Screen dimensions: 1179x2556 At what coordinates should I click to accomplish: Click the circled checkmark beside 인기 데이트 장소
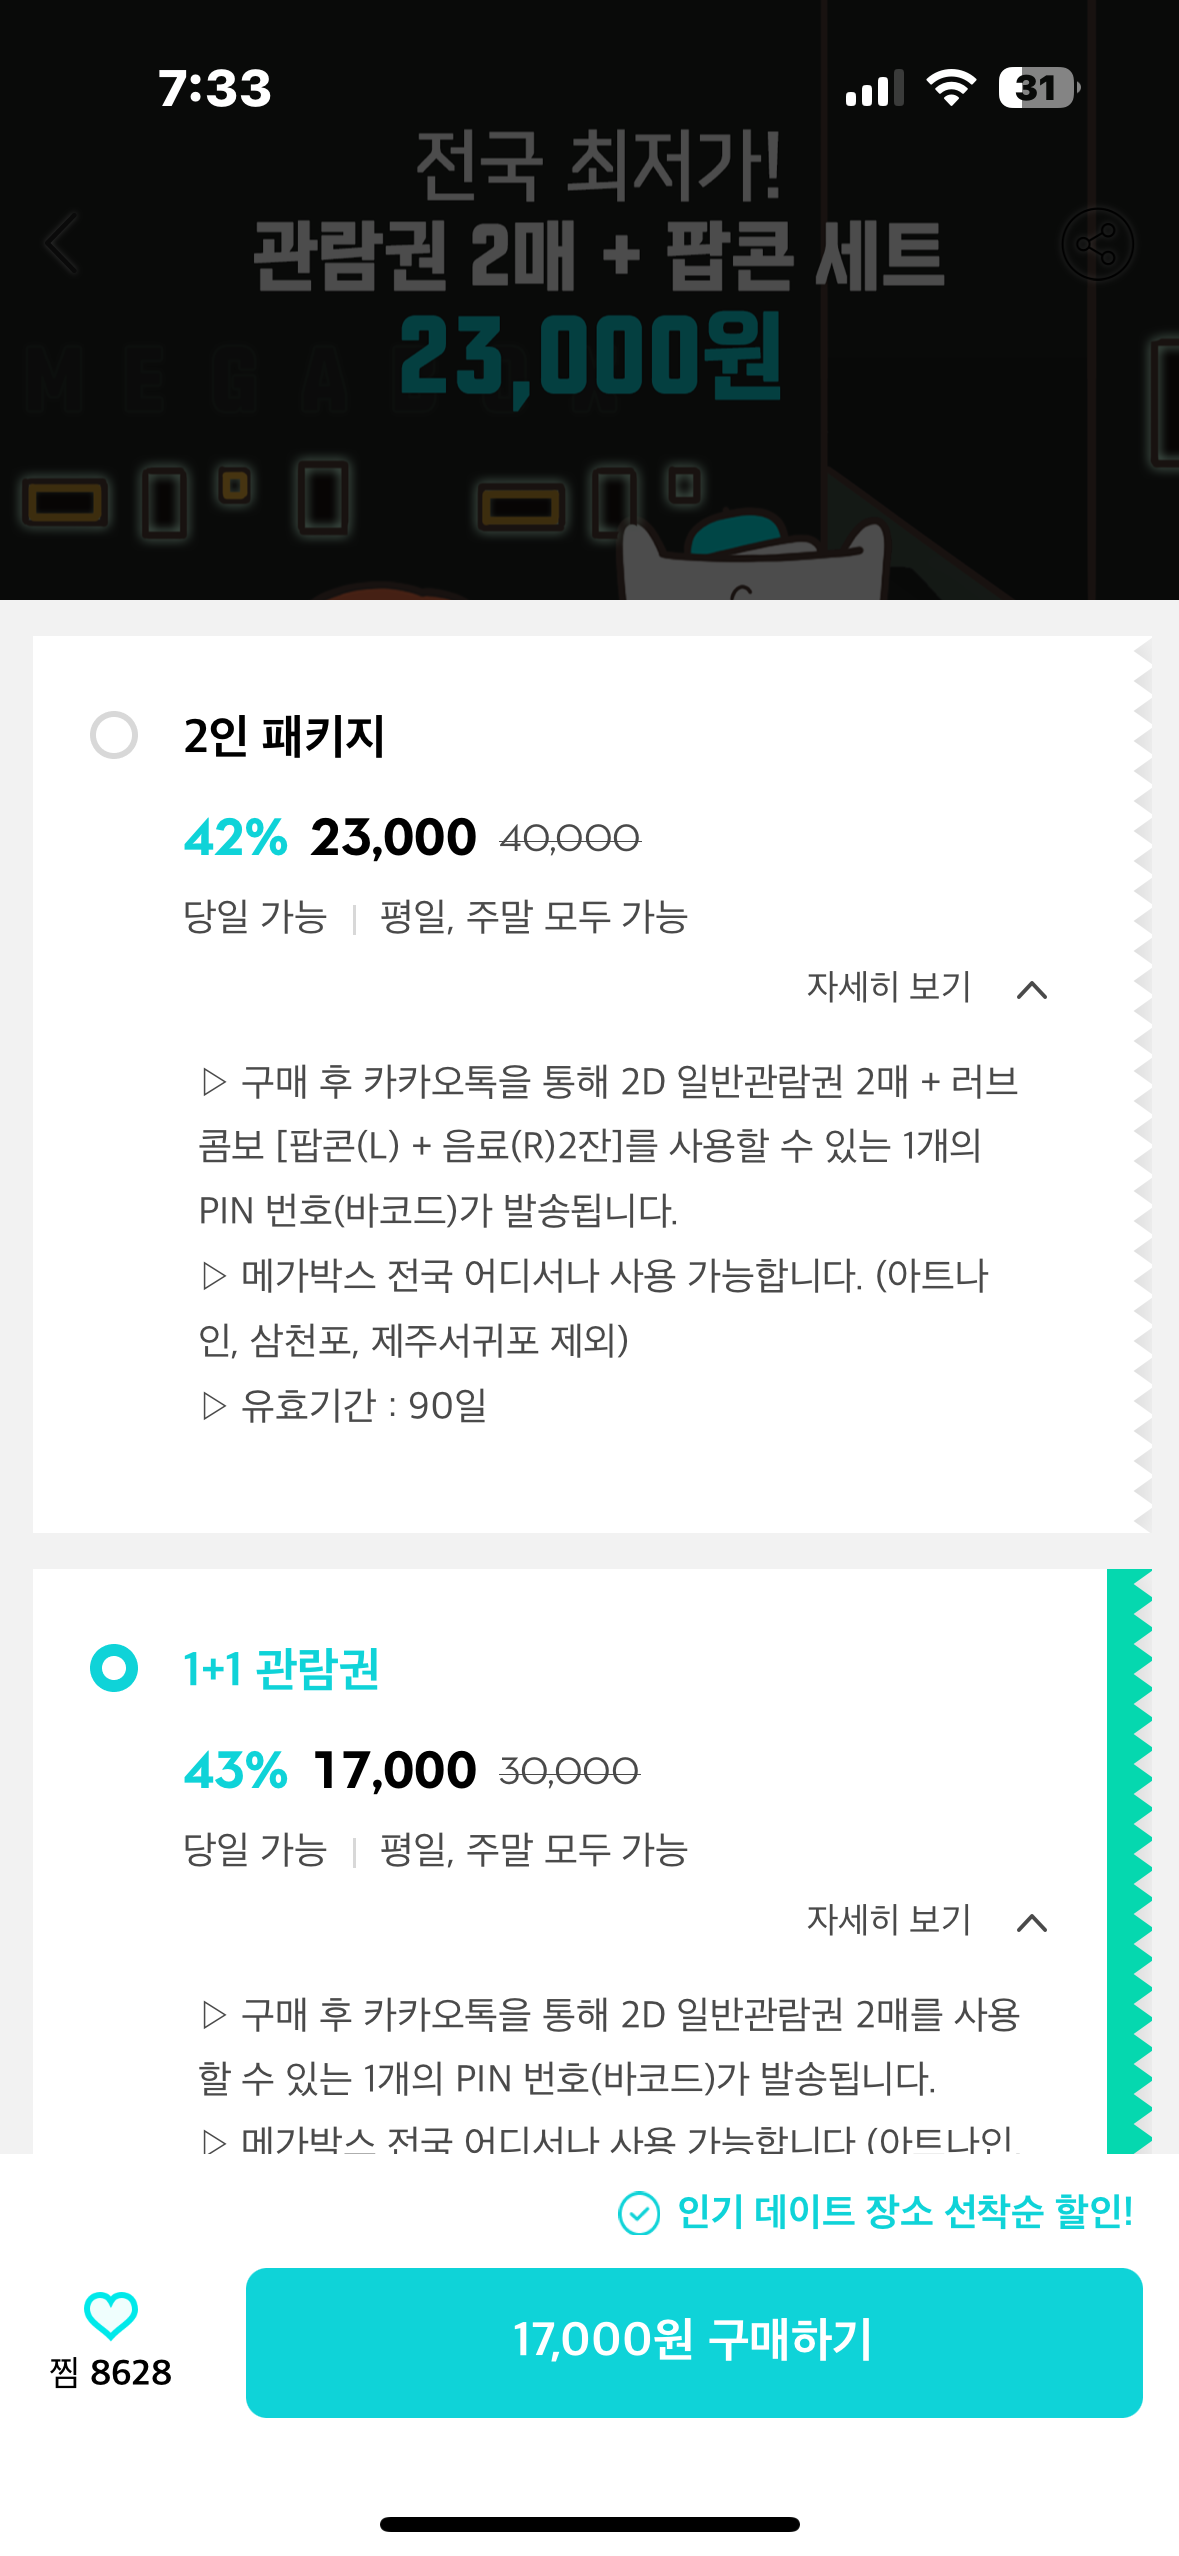point(639,2212)
